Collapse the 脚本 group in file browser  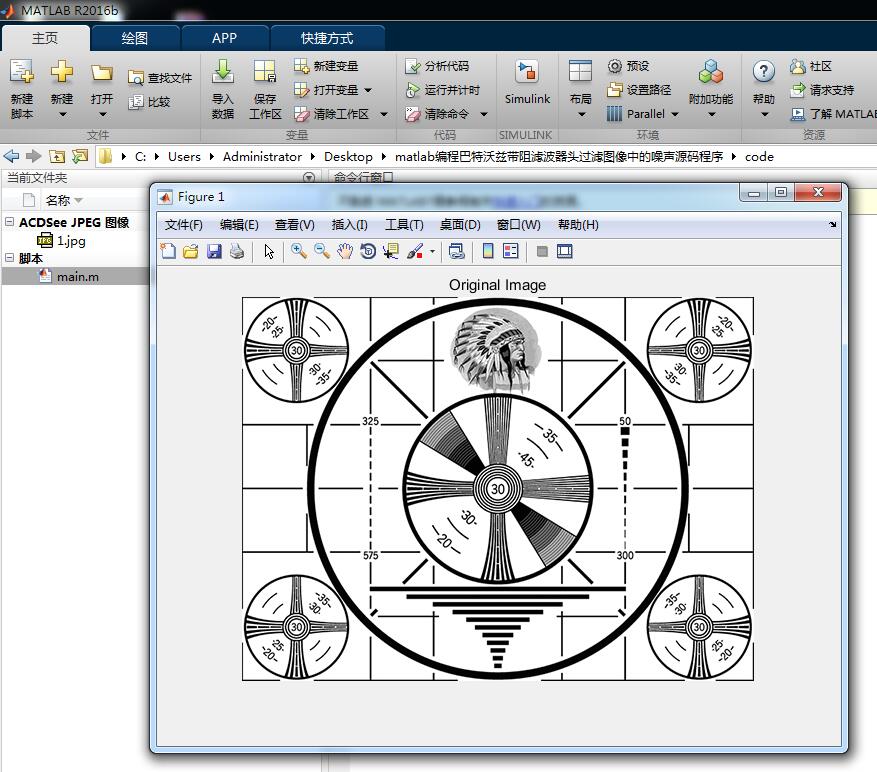point(9,257)
